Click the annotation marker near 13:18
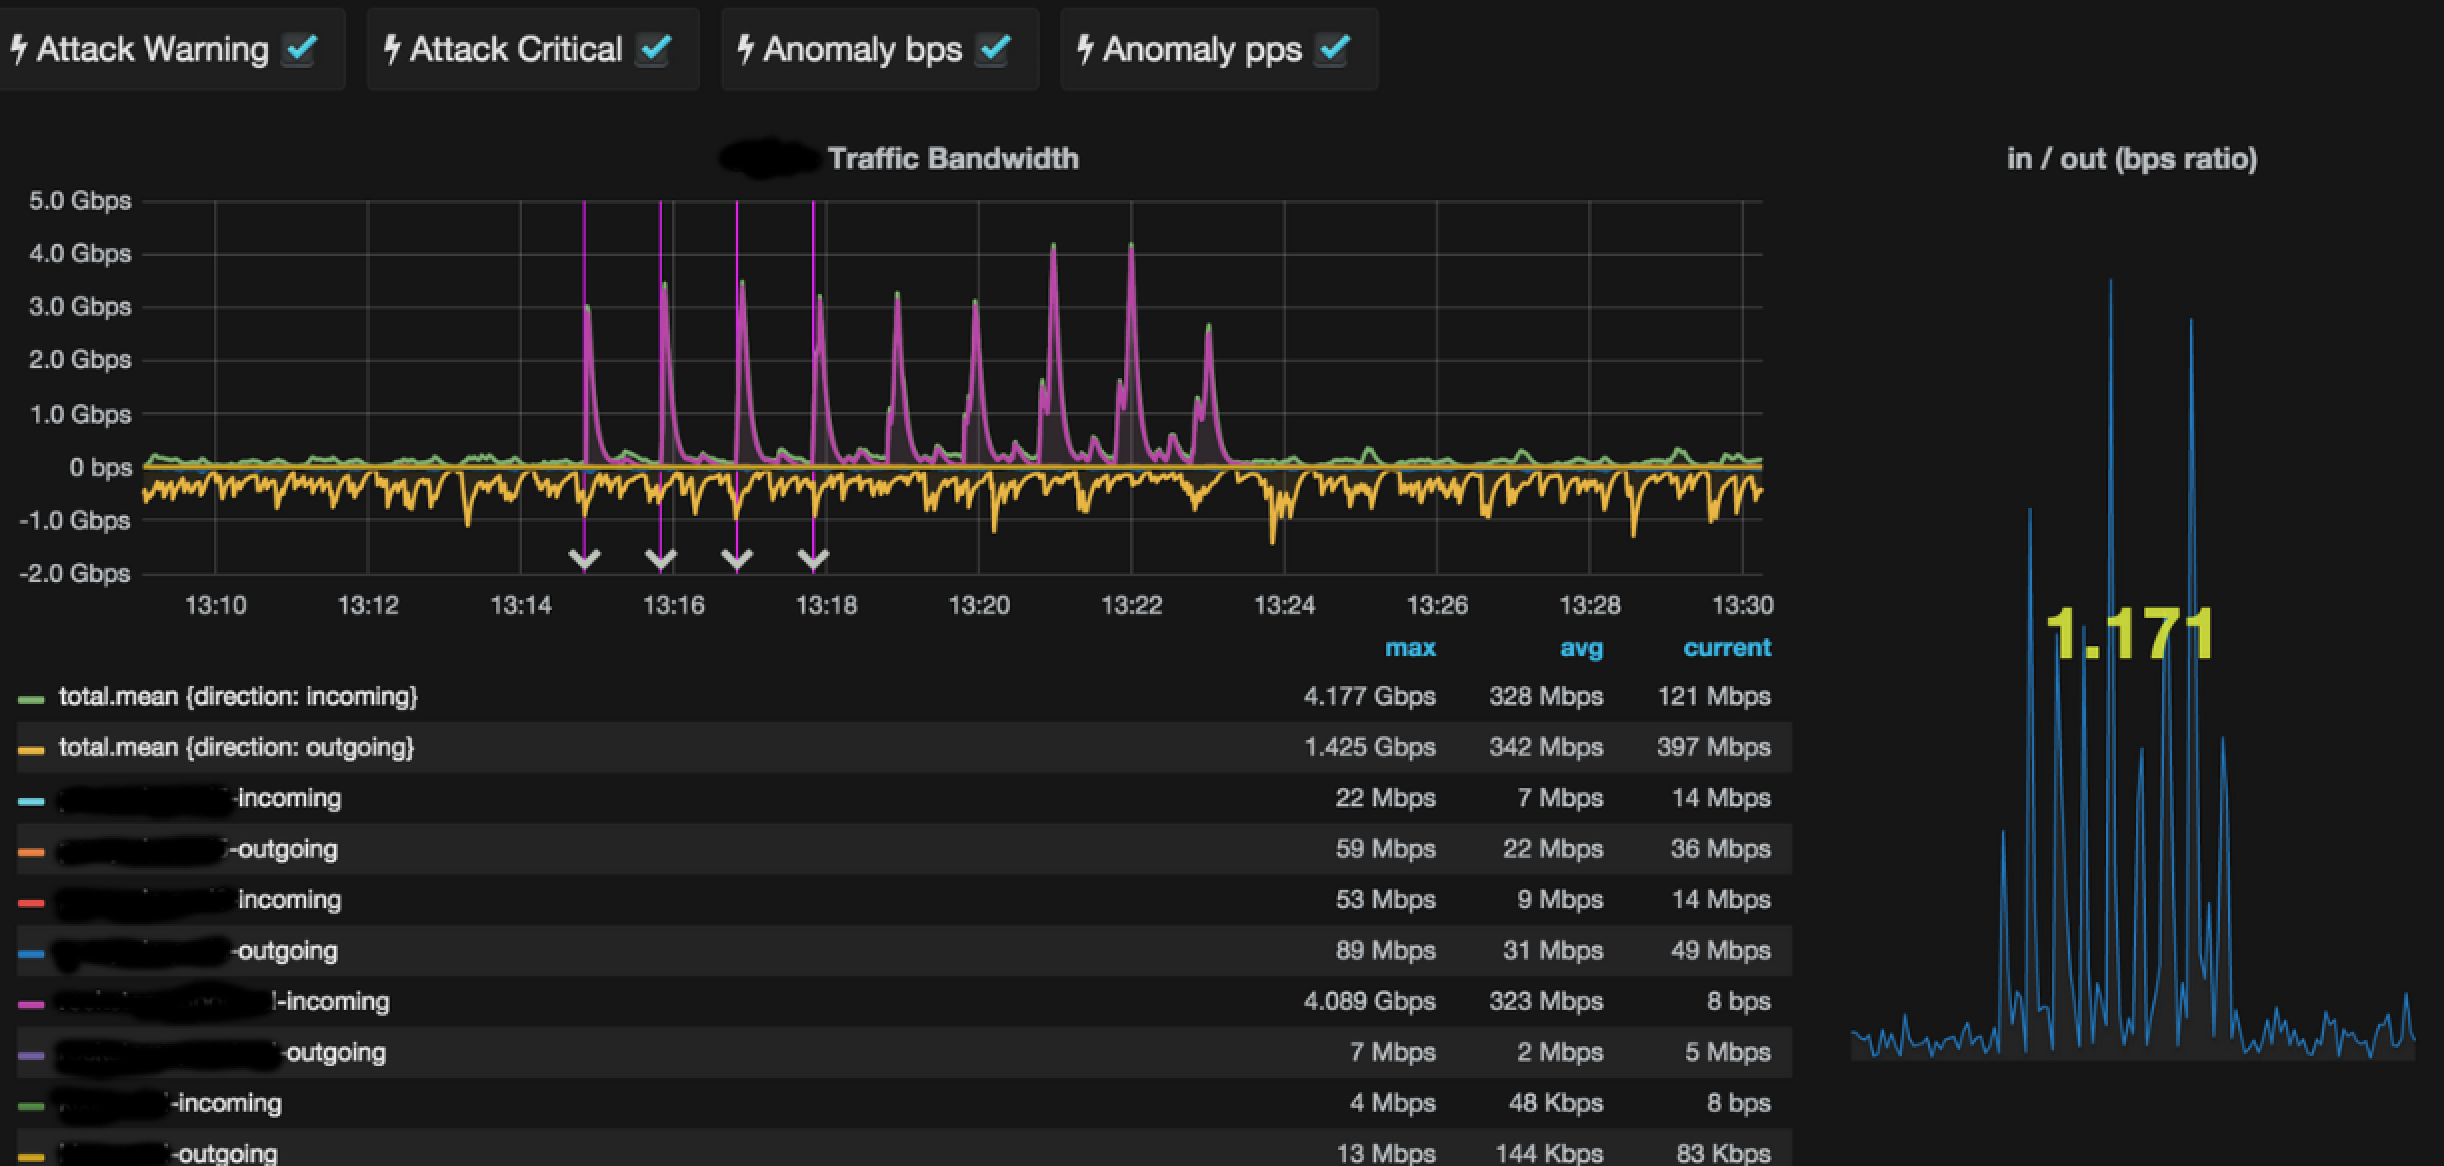Viewport: 2444px width, 1166px height. tap(813, 559)
